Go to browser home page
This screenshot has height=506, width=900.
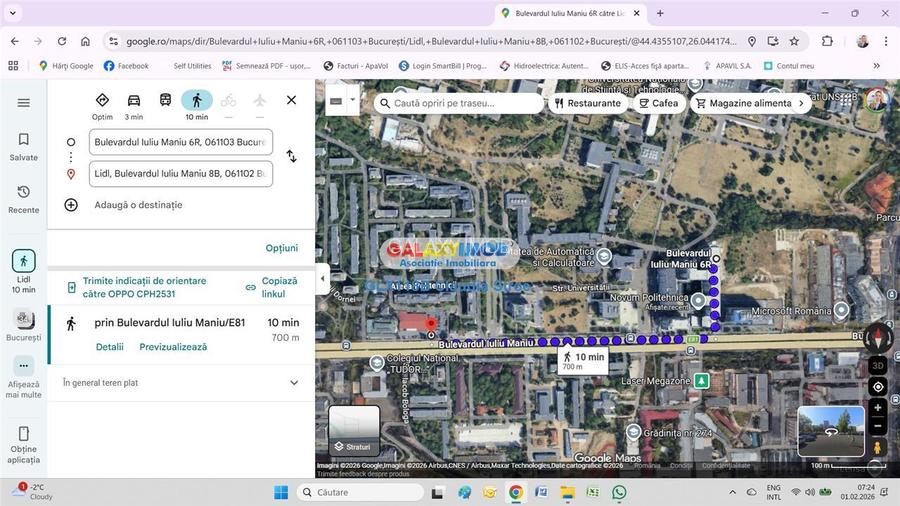[x=85, y=41]
